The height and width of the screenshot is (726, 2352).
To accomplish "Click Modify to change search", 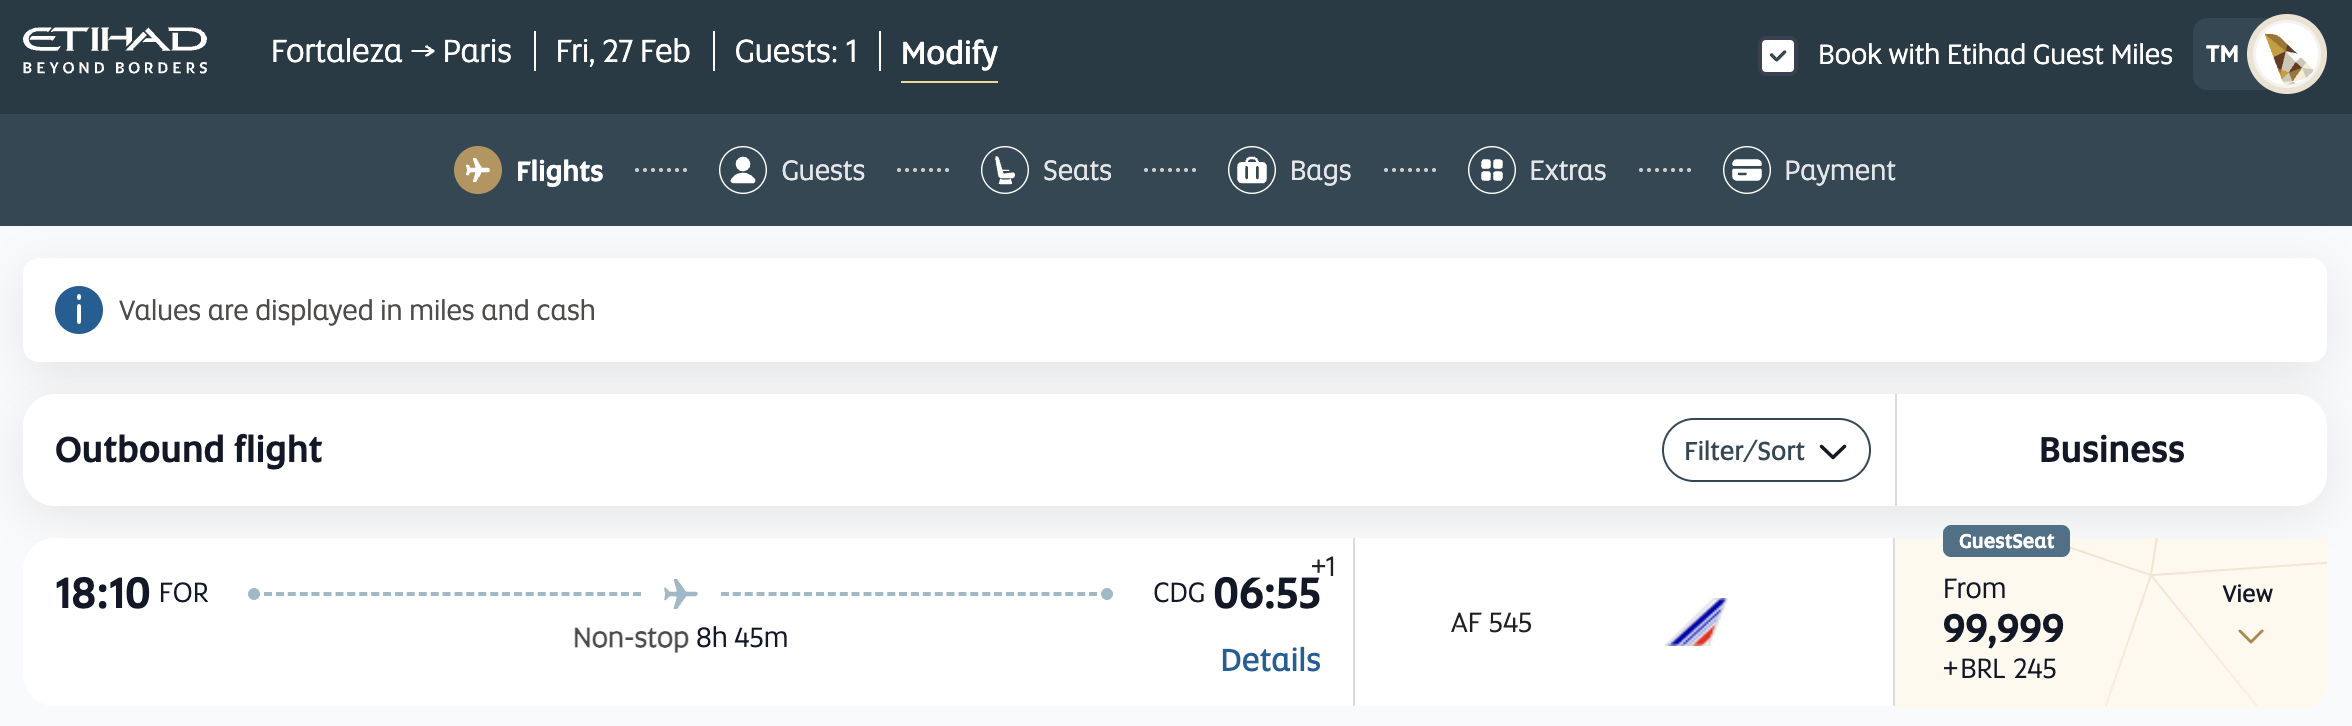I will click(949, 52).
